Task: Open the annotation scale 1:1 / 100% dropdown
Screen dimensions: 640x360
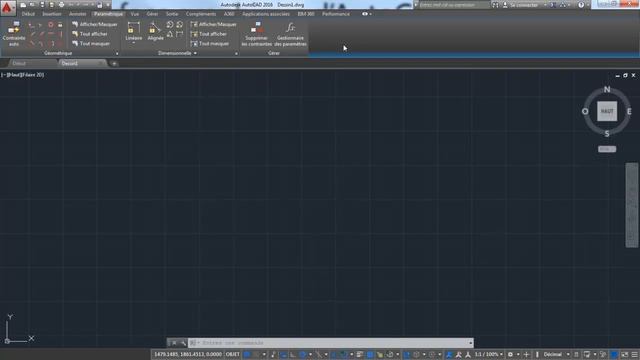Action: tap(489, 354)
